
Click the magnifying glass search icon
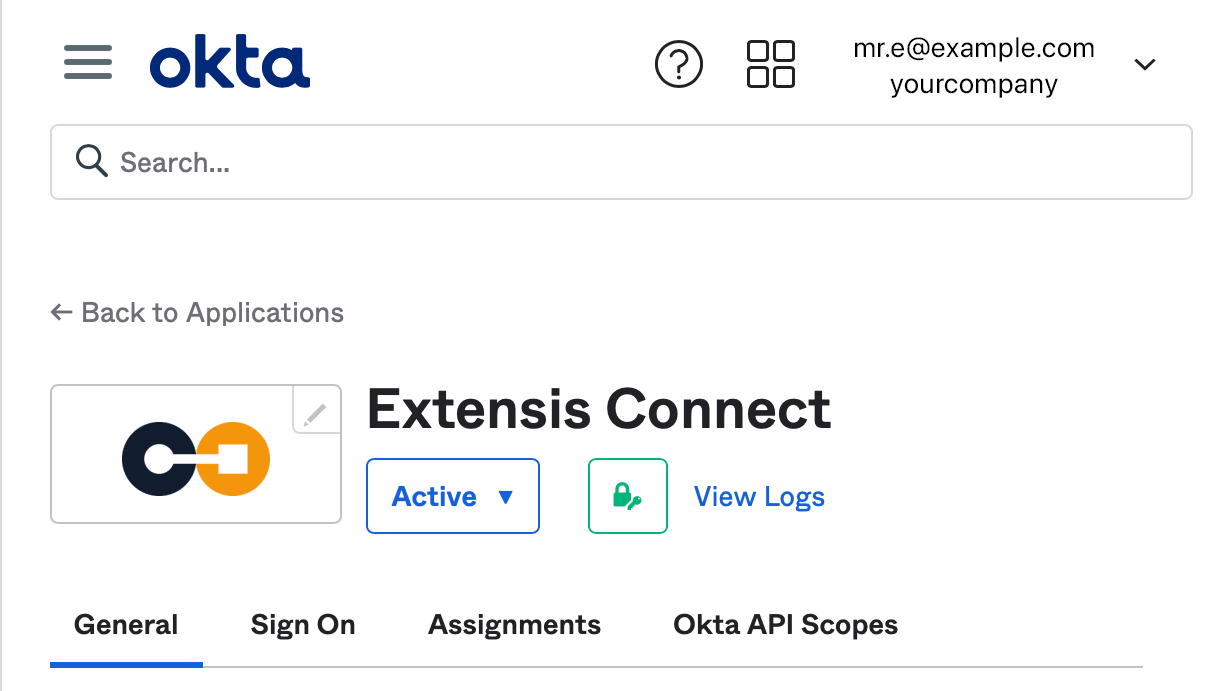click(x=92, y=161)
